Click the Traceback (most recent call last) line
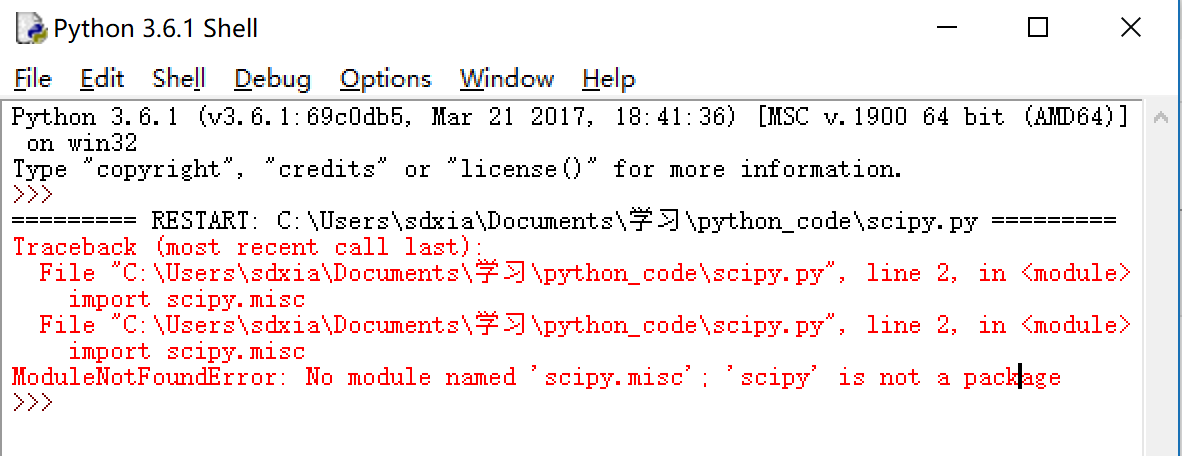Viewport: 1182px width, 456px height. tap(248, 247)
